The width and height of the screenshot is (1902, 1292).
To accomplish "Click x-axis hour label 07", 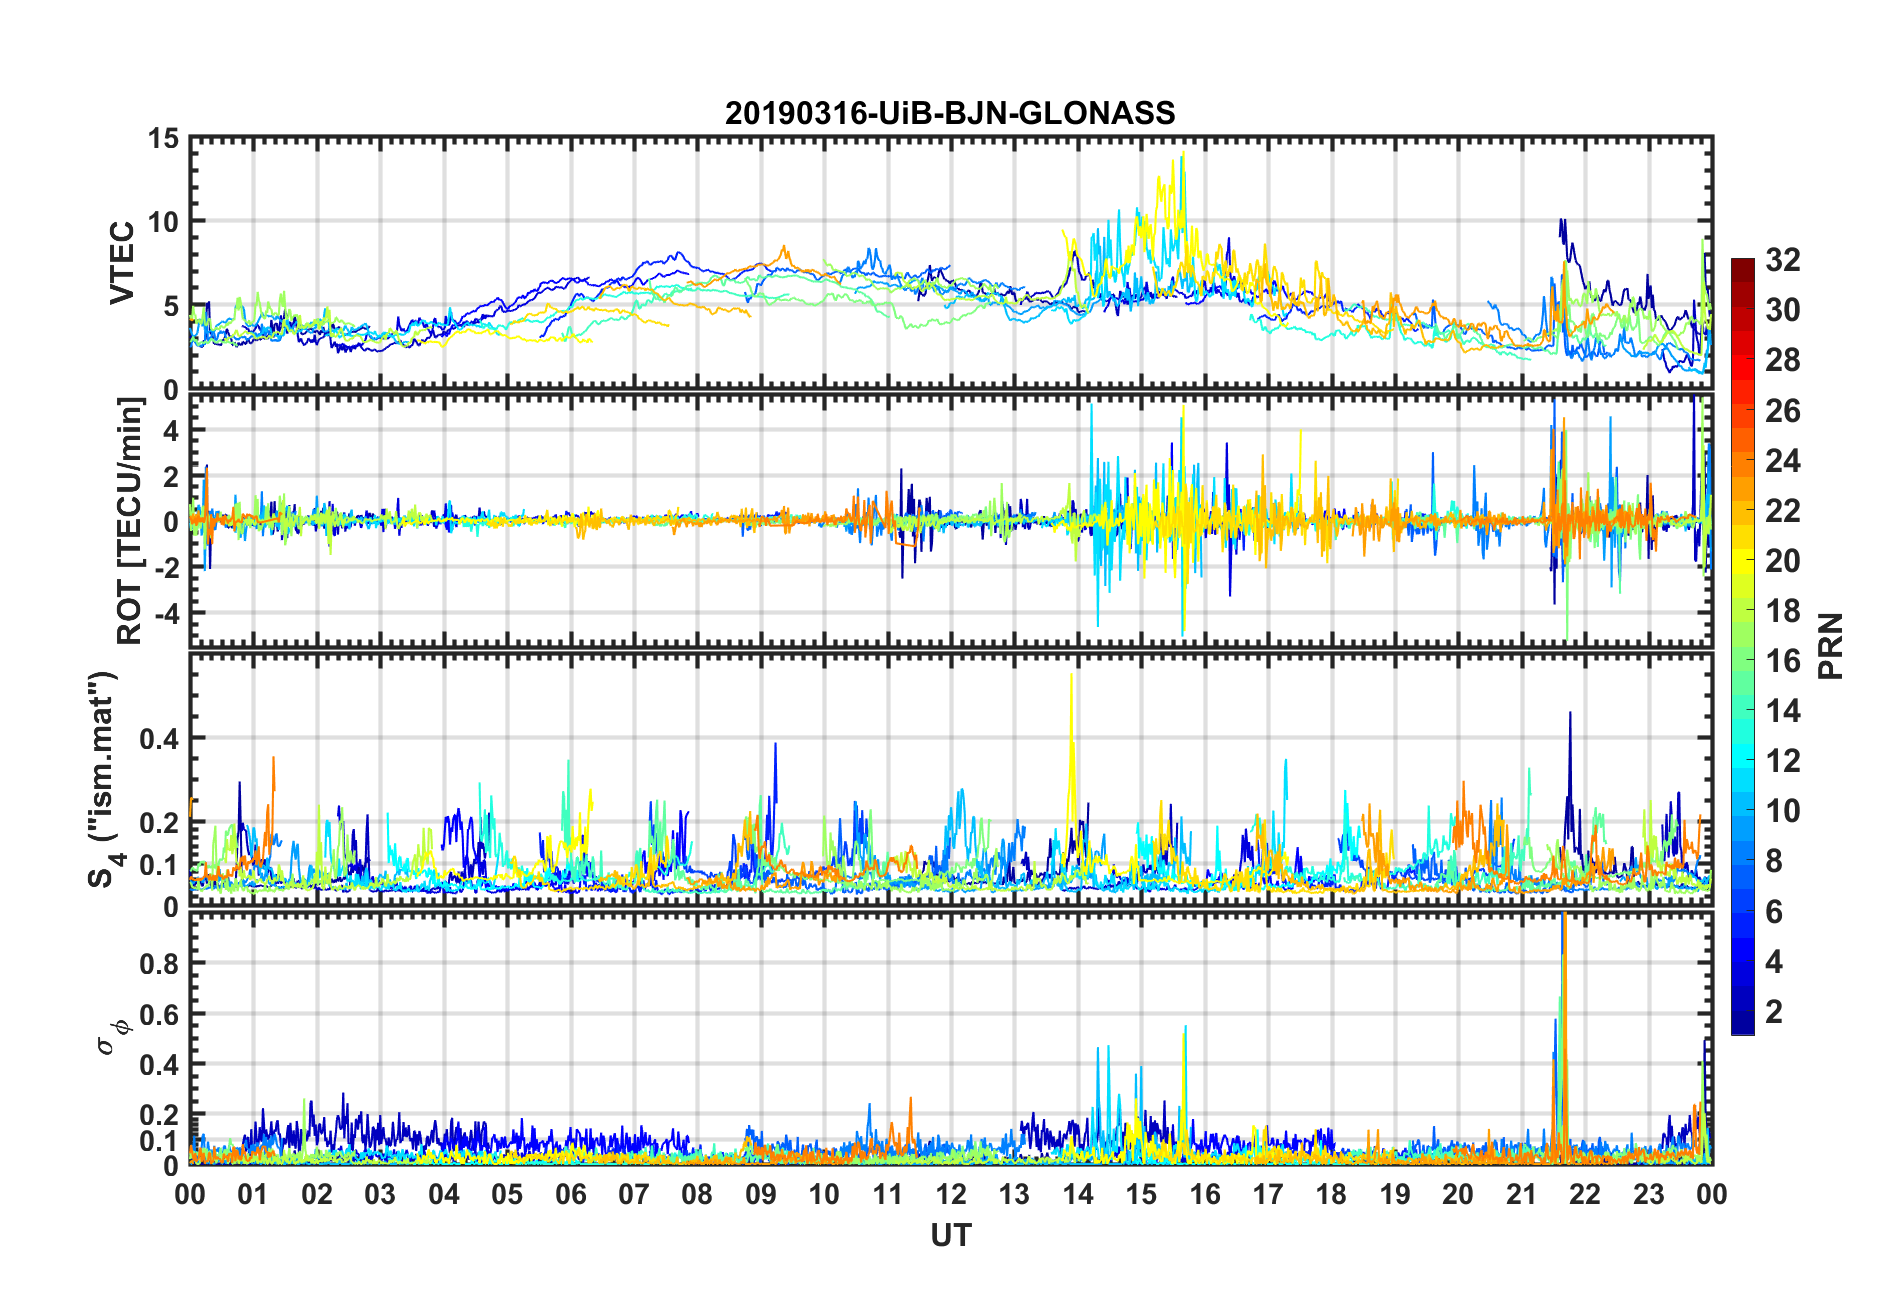I will click(x=634, y=1194).
